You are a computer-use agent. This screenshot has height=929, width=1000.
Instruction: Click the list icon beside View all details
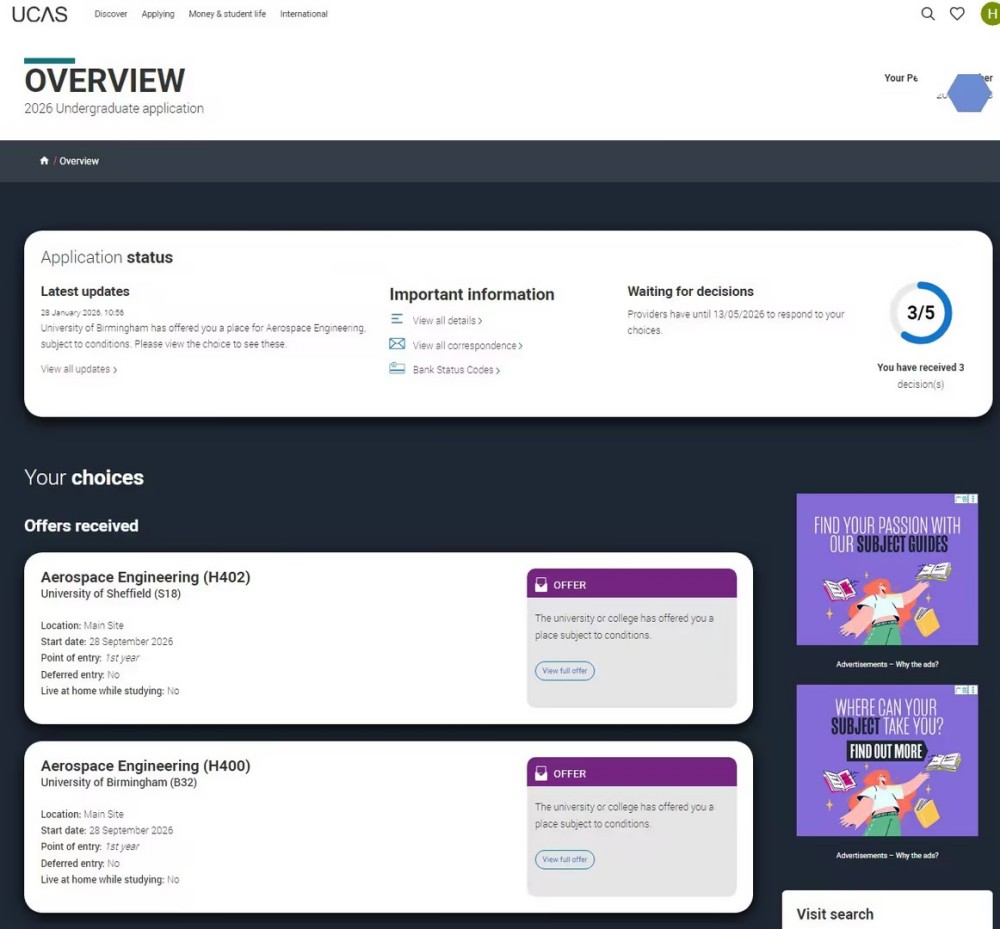coord(397,319)
